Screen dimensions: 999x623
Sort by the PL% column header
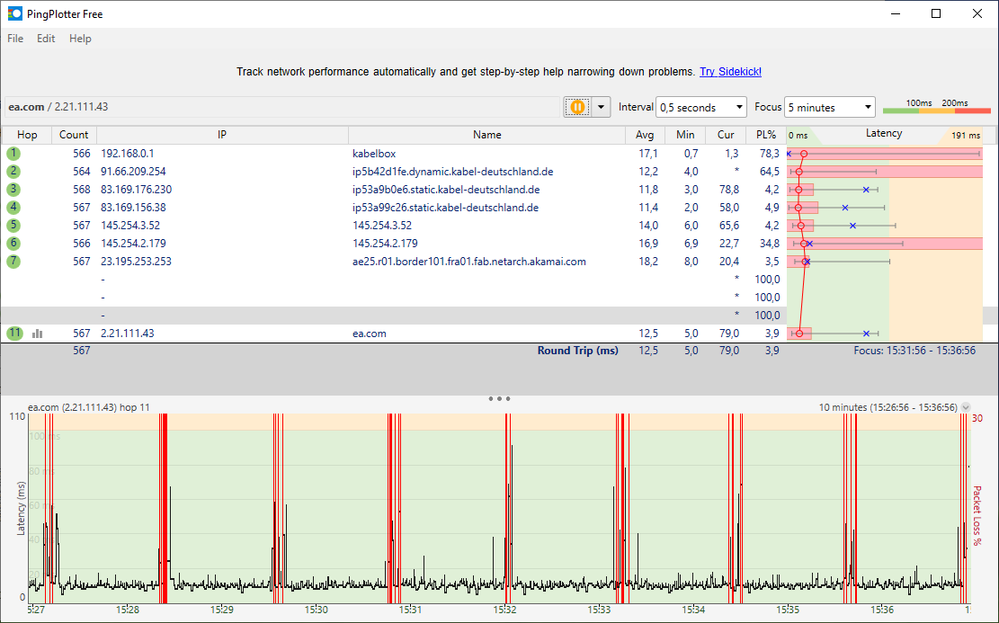point(766,135)
